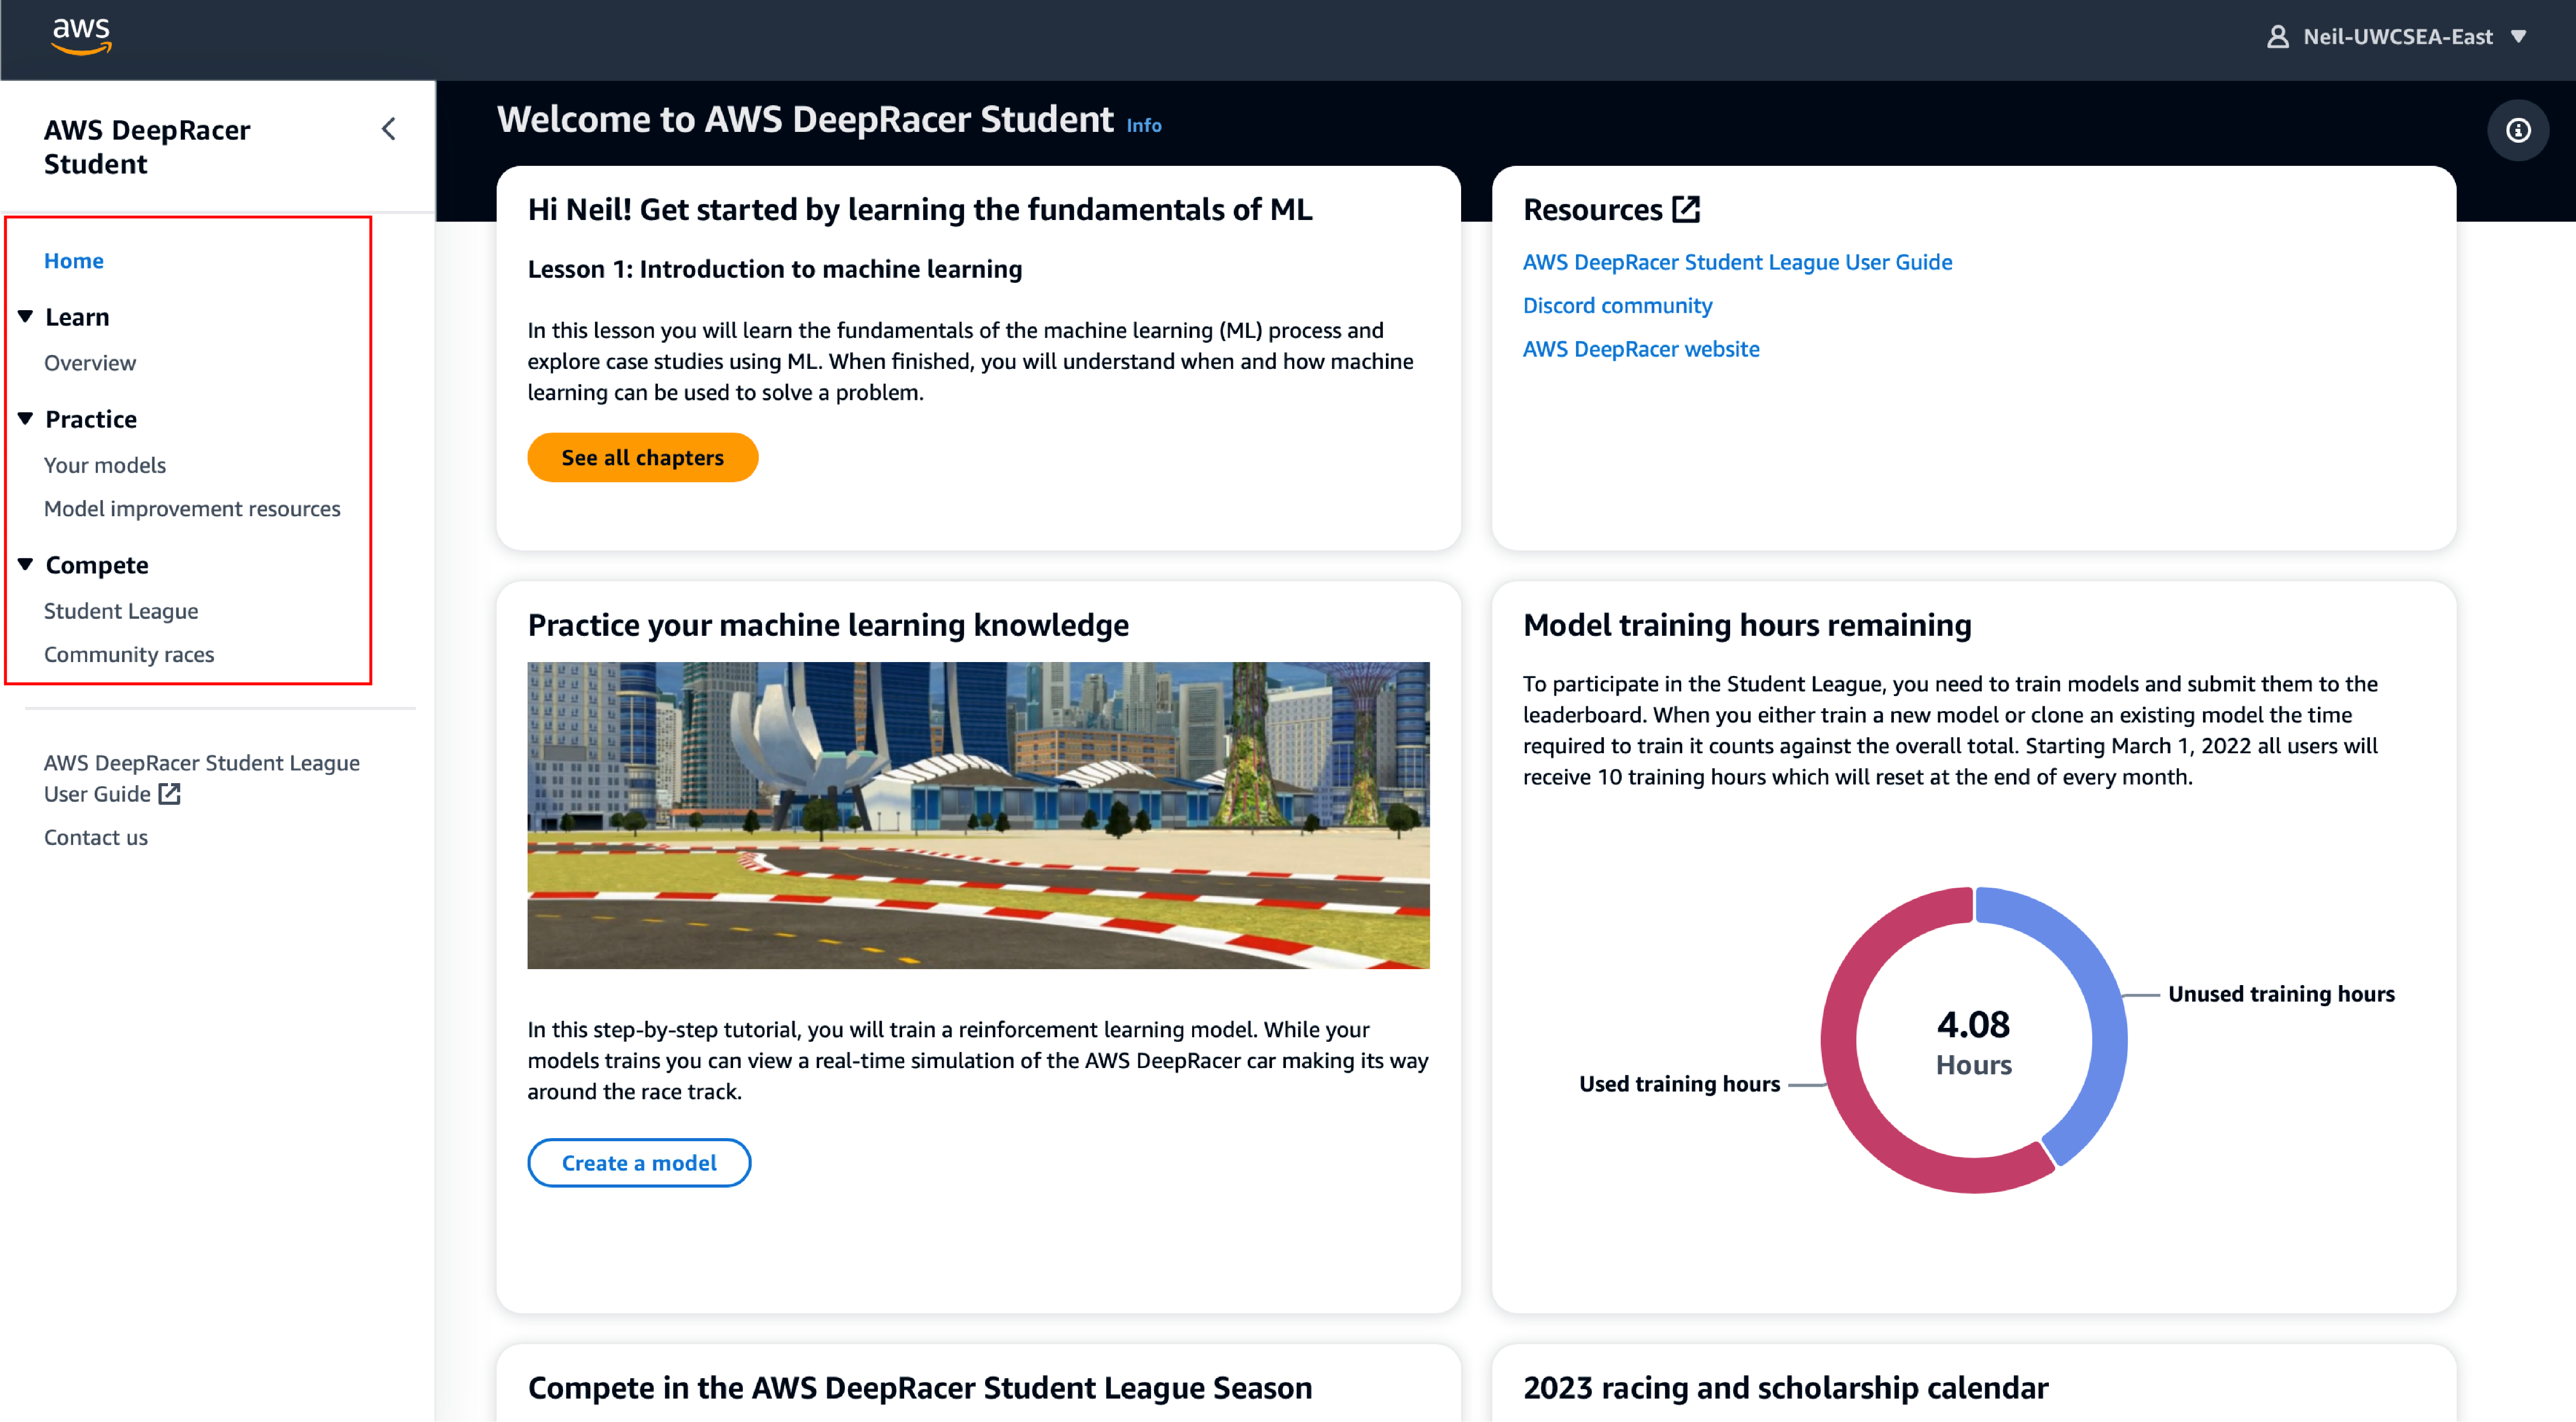The width and height of the screenshot is (2576, 1422).
Task: Open account dropdown arrow next to Neil-UWCSEA-East
Action: tap(2519, 37)
